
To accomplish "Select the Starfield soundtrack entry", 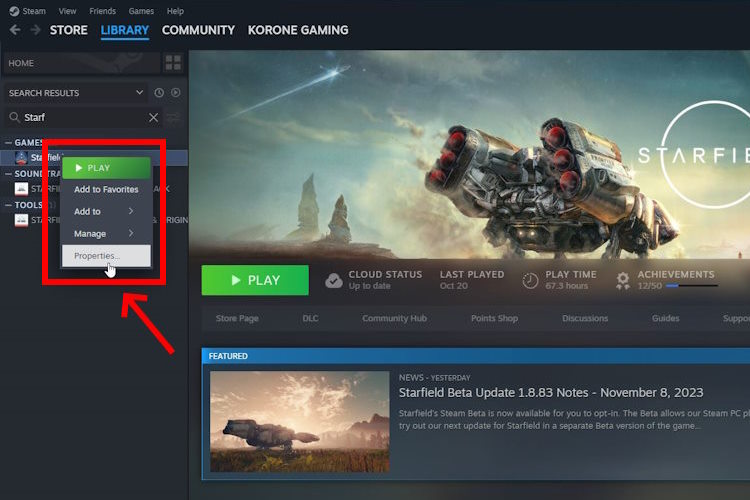I will click(94, 189).
